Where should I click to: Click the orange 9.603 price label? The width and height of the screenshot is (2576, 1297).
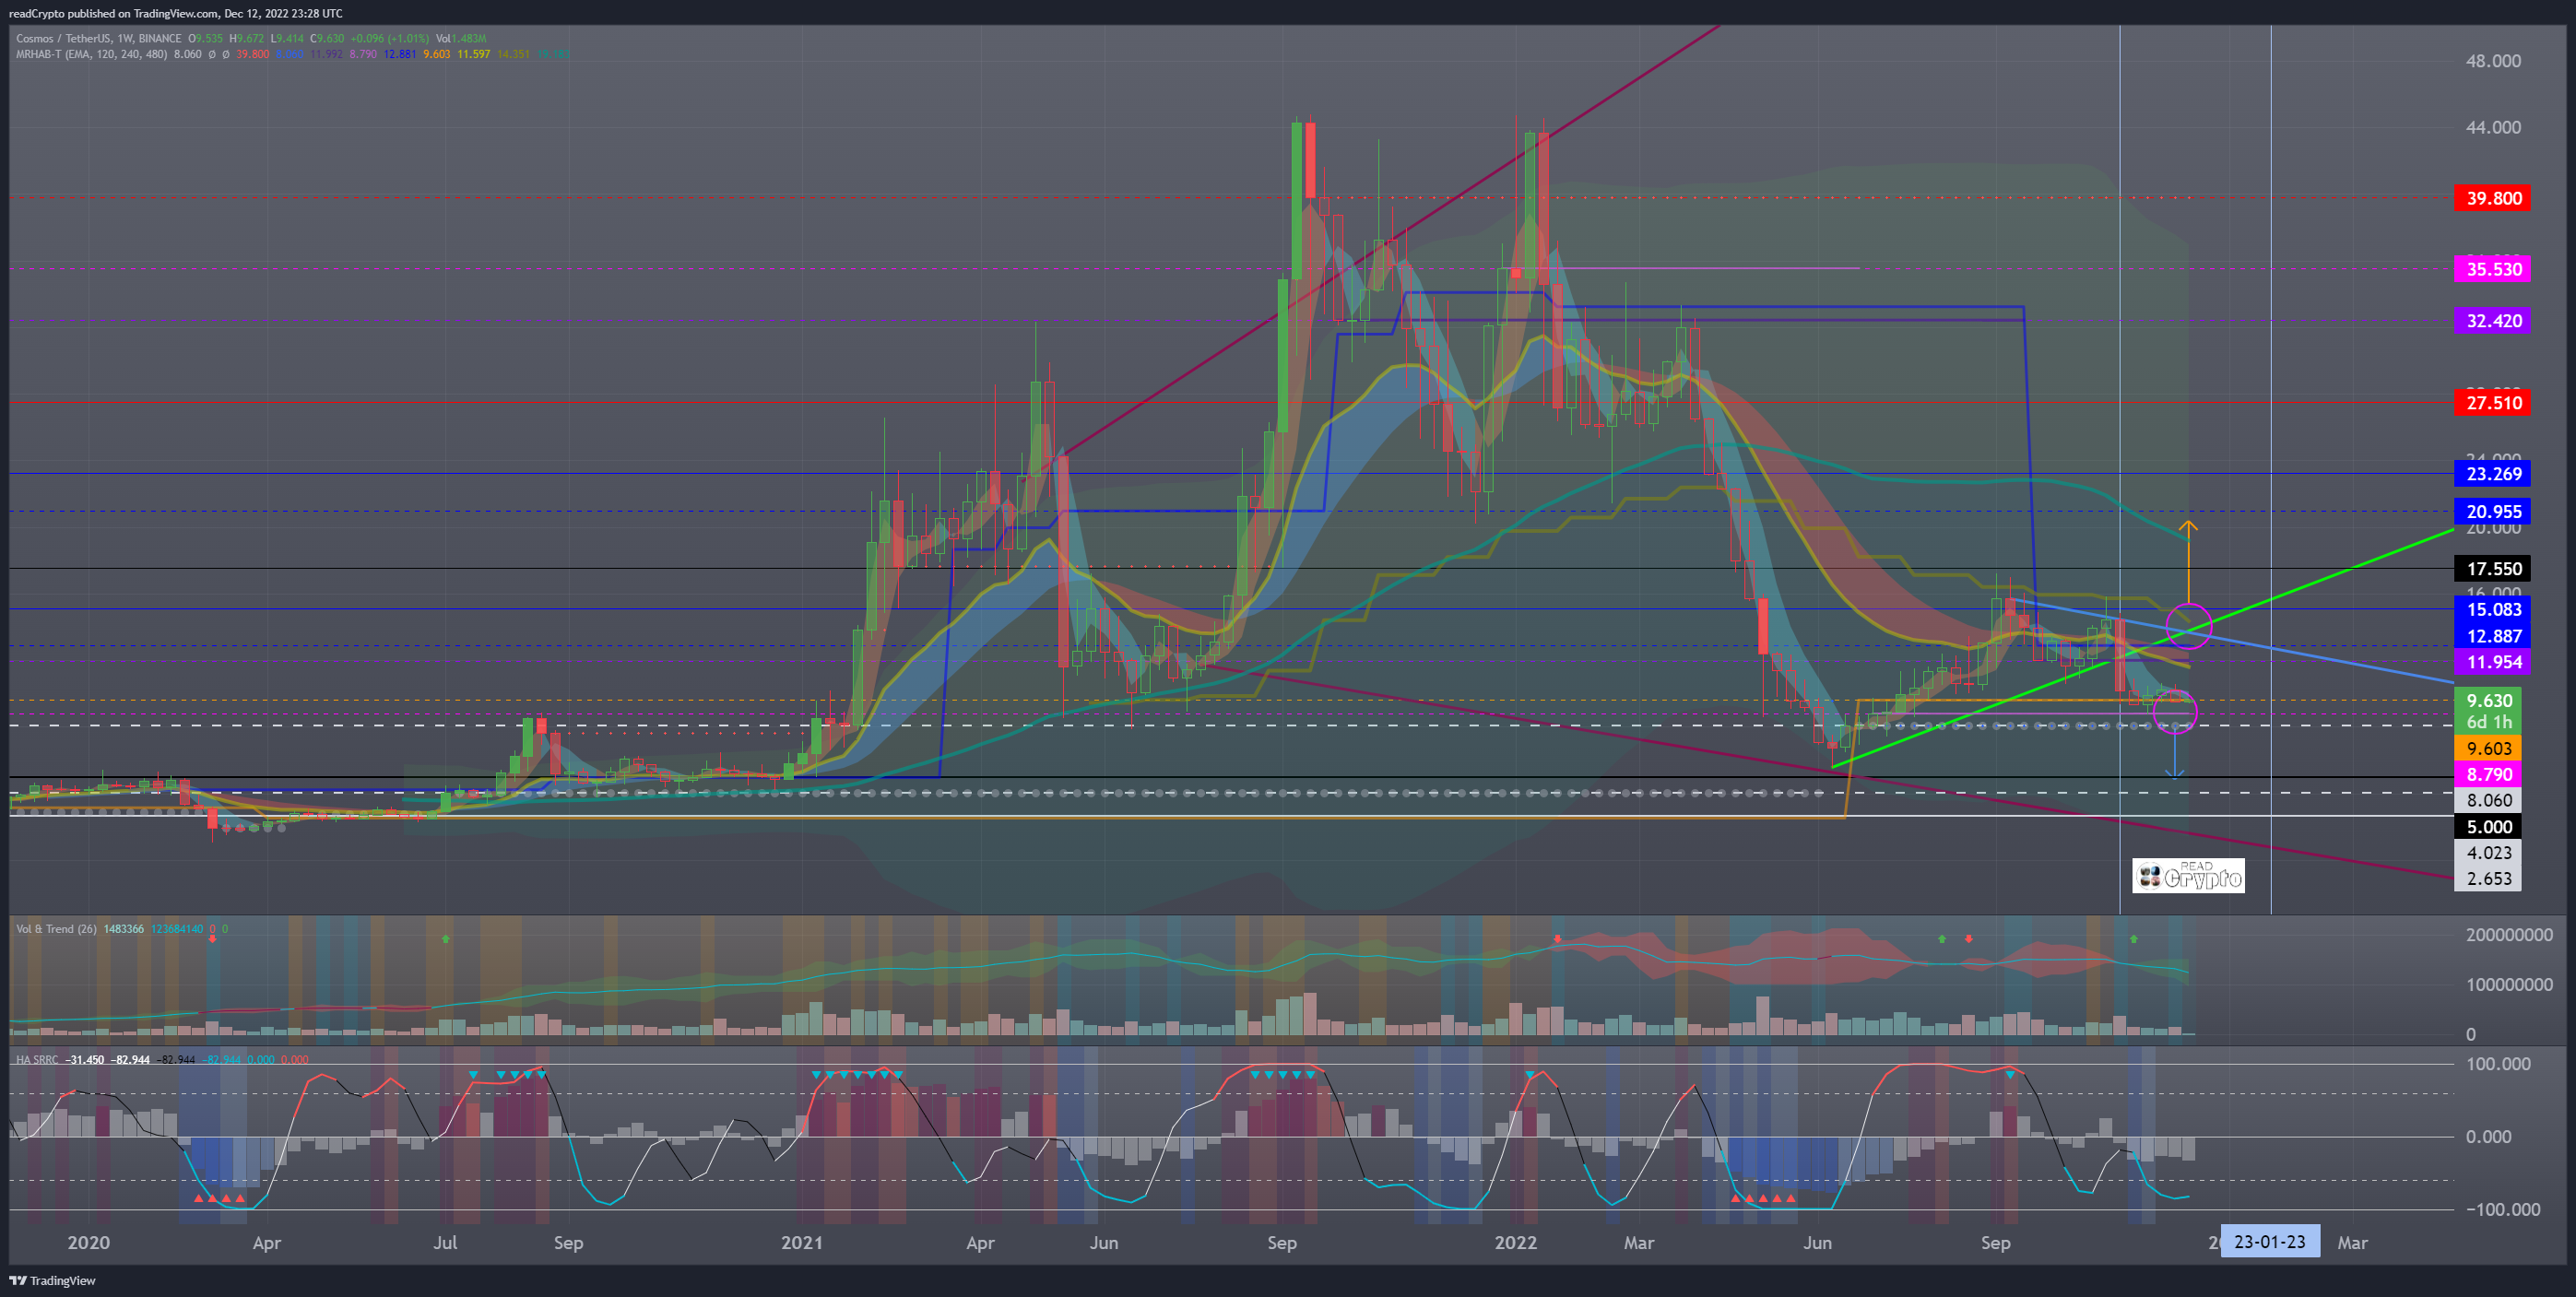click(2488, 749)
